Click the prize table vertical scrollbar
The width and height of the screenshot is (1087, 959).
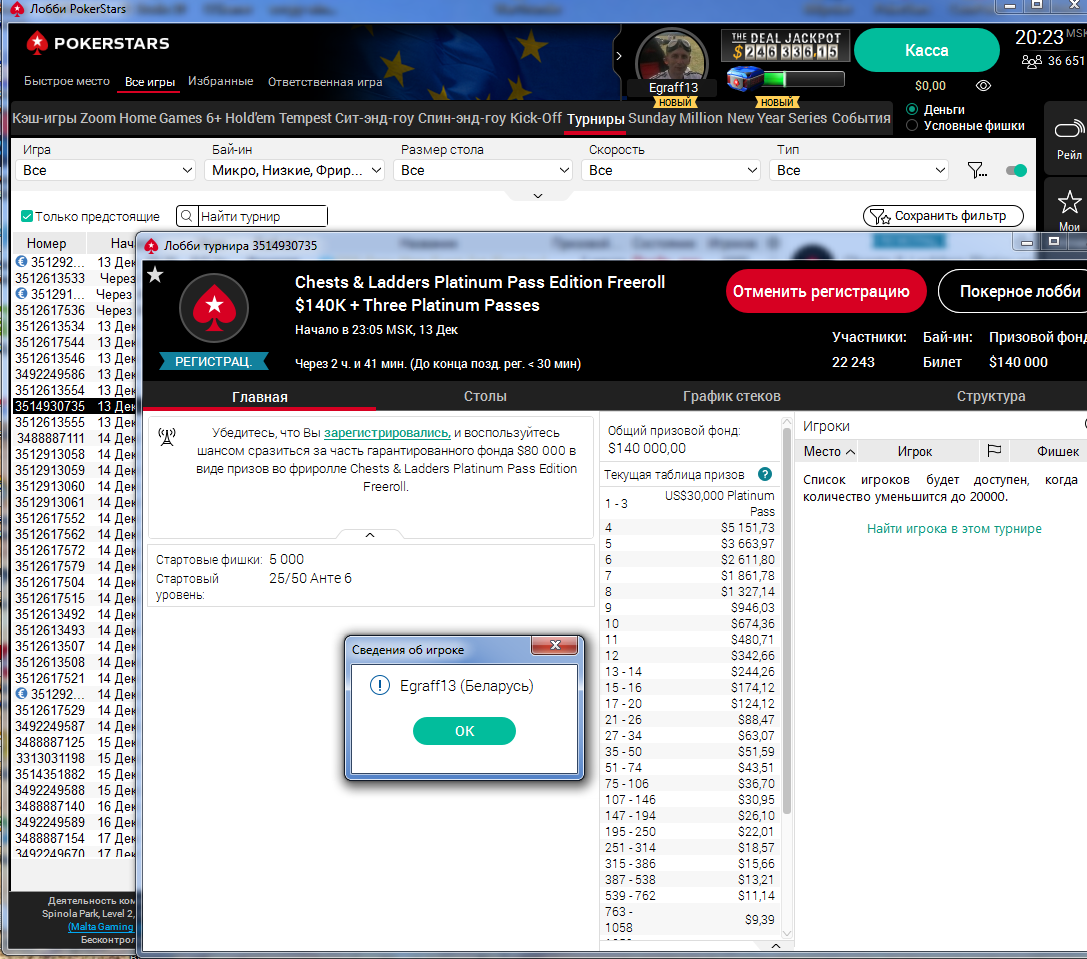(x=787, y=621)
